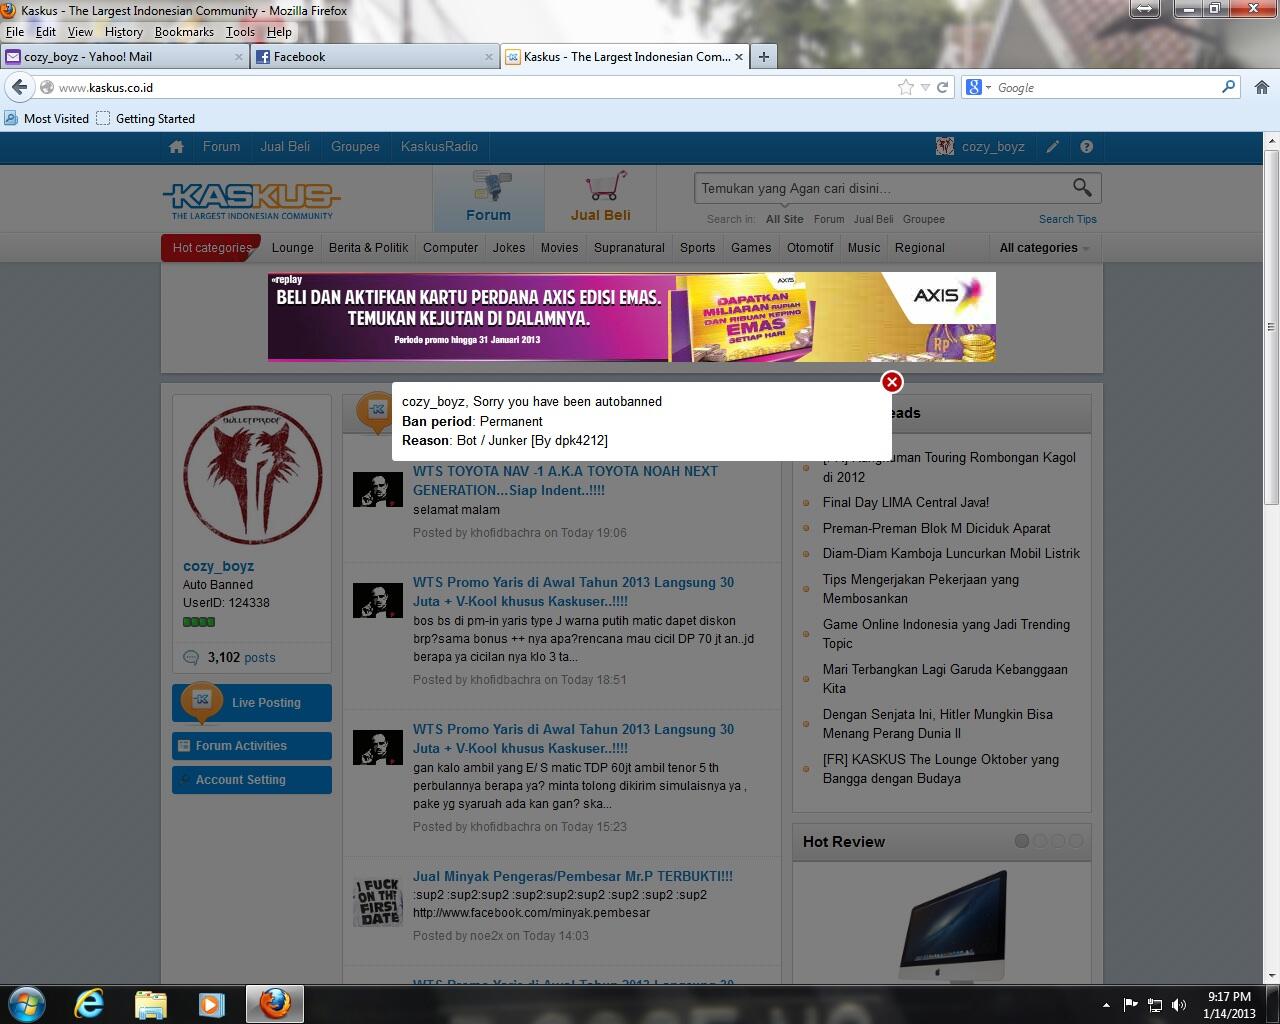Close the Facebook tab
This screenshot has height=1024, width=1280.
pyautogui.click(x=490, y=57)
